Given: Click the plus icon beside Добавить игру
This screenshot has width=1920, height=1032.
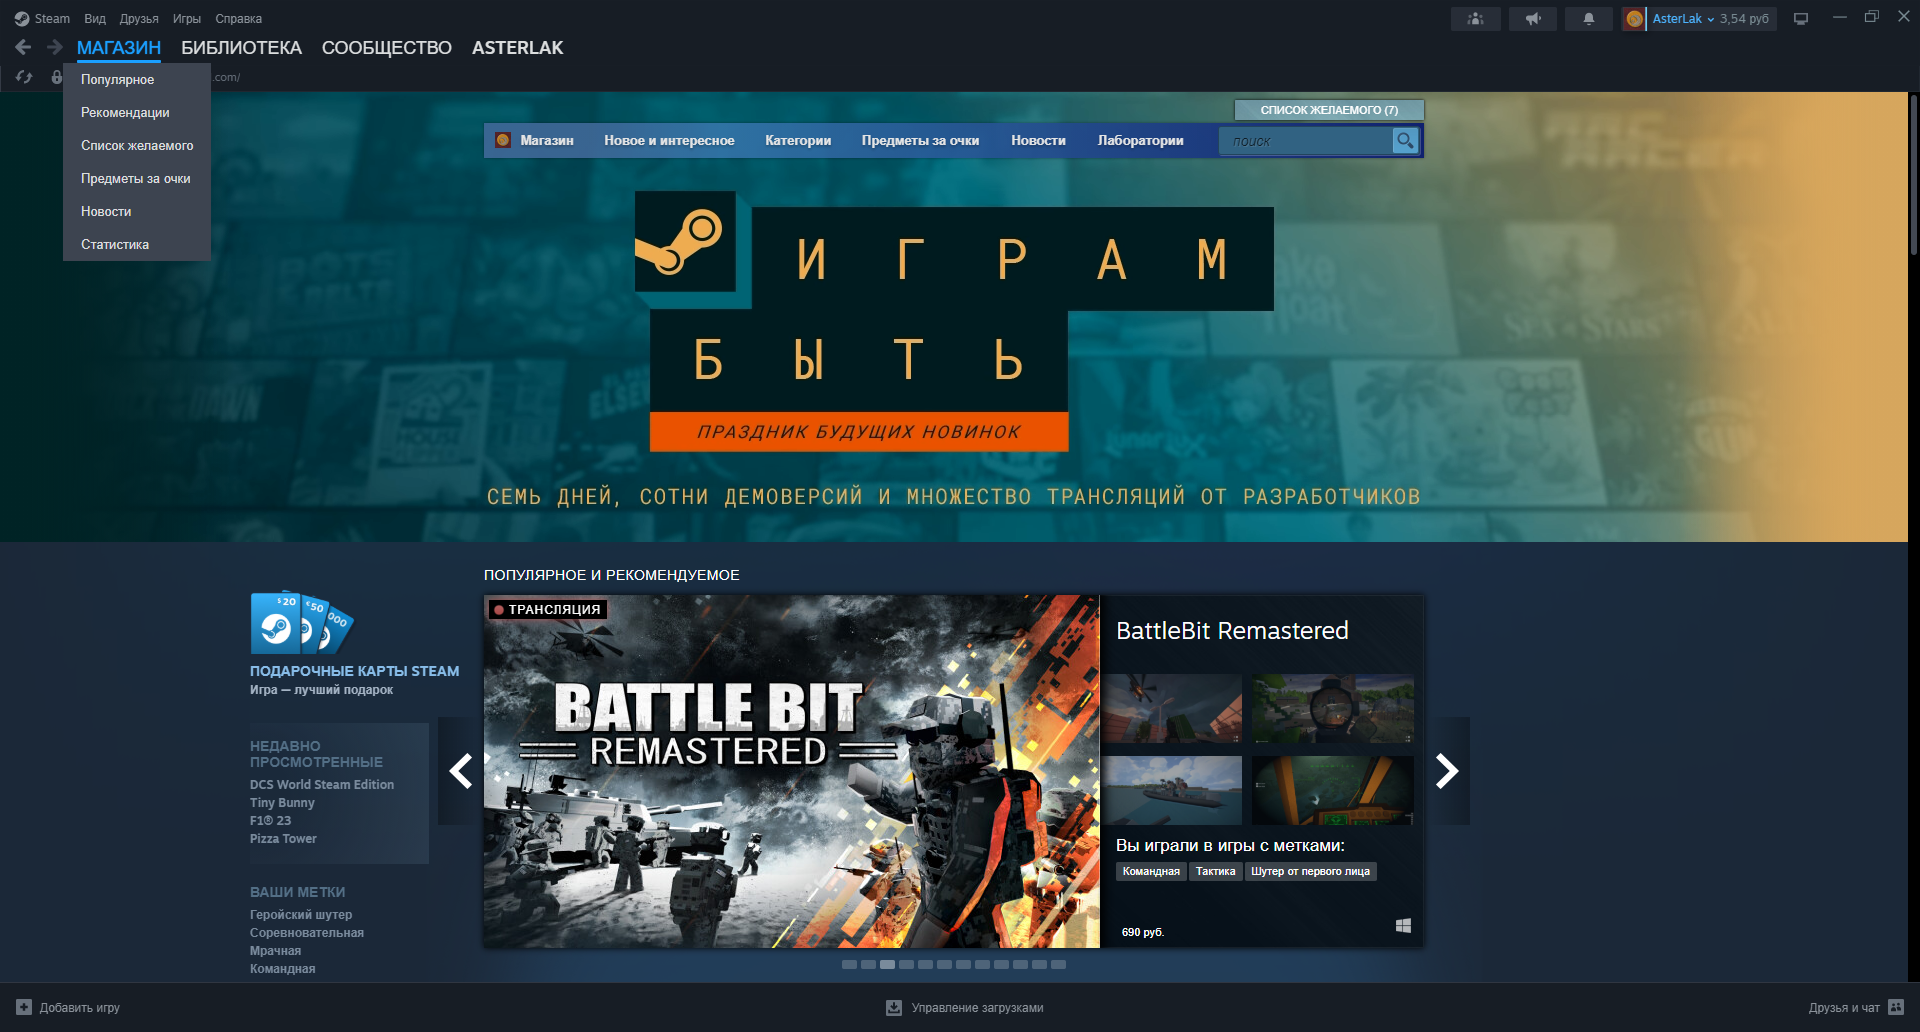Looking at the screenshot, I should pyautogui.click(x=24, y=1007).
